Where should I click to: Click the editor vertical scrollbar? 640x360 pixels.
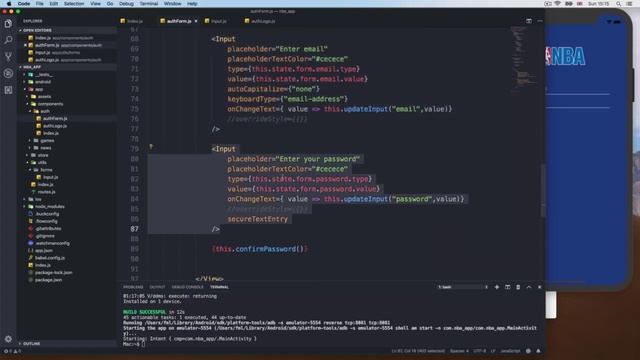coord(542,190)
